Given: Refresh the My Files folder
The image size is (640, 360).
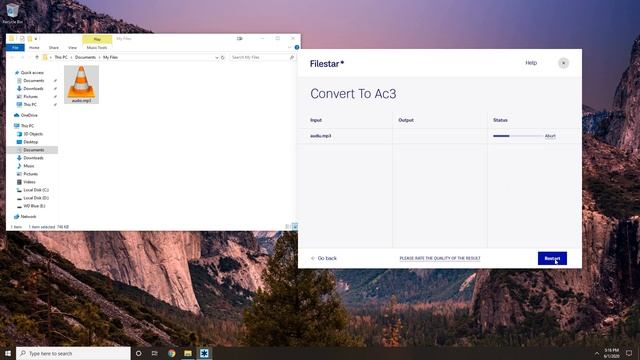Looking at the screenshot, I should (x=223, y=58).
